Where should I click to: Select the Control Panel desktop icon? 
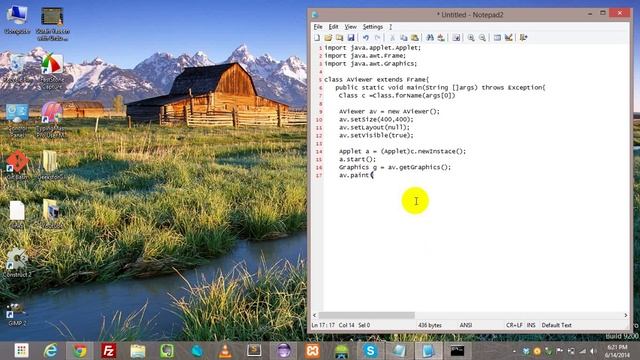[17, 120]
